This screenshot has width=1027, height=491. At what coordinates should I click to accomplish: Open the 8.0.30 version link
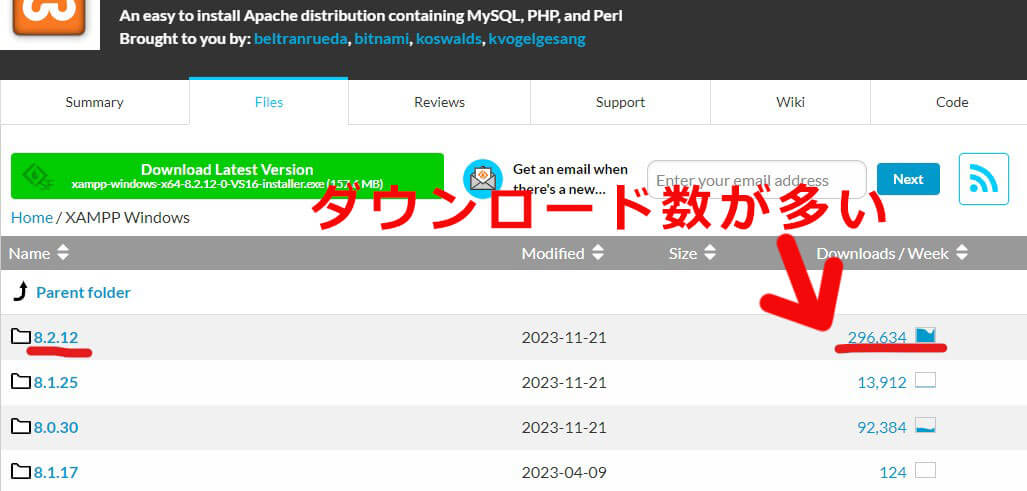[56, 427]
